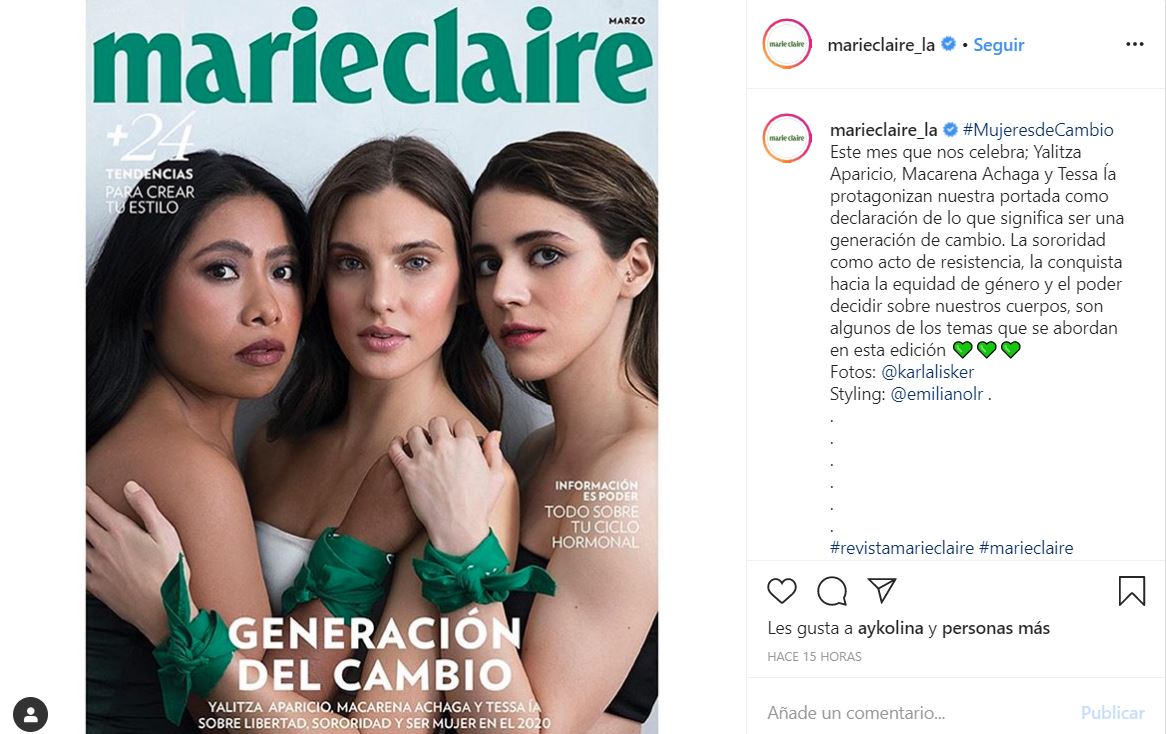Open comments via the speech bubble icon

coord(831,591)
